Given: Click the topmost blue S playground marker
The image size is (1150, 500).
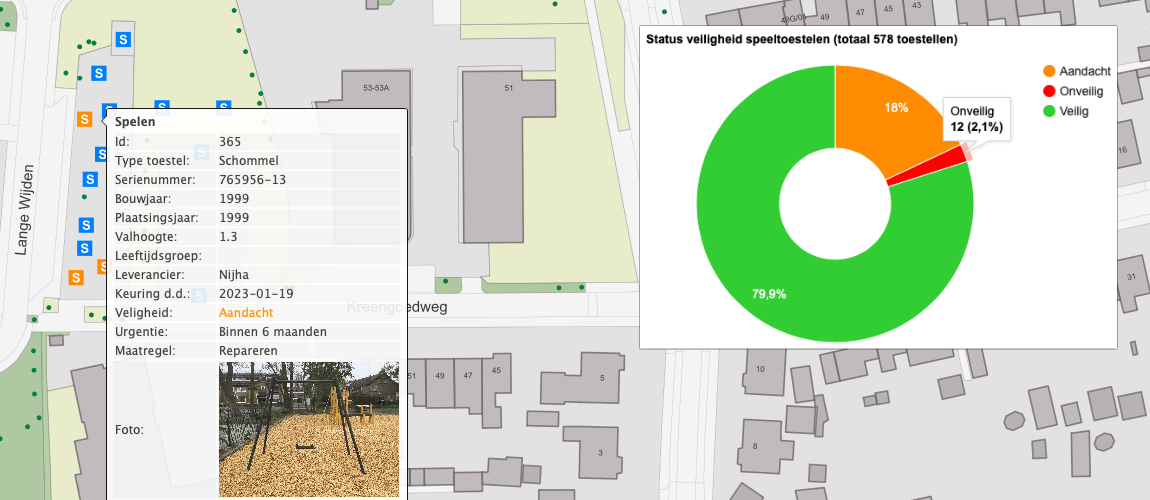Looking at the screenshot, I should click(x=123, y=40).
